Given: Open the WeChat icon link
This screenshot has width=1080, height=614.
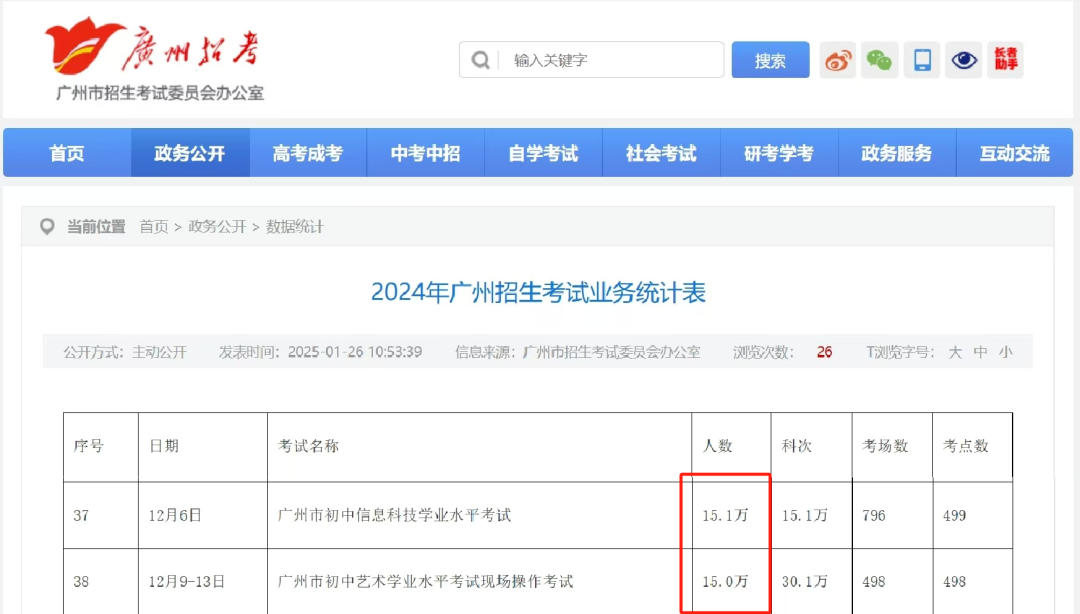Looking at the screenshot, I should pyautogui.click(x=880, y=60).
